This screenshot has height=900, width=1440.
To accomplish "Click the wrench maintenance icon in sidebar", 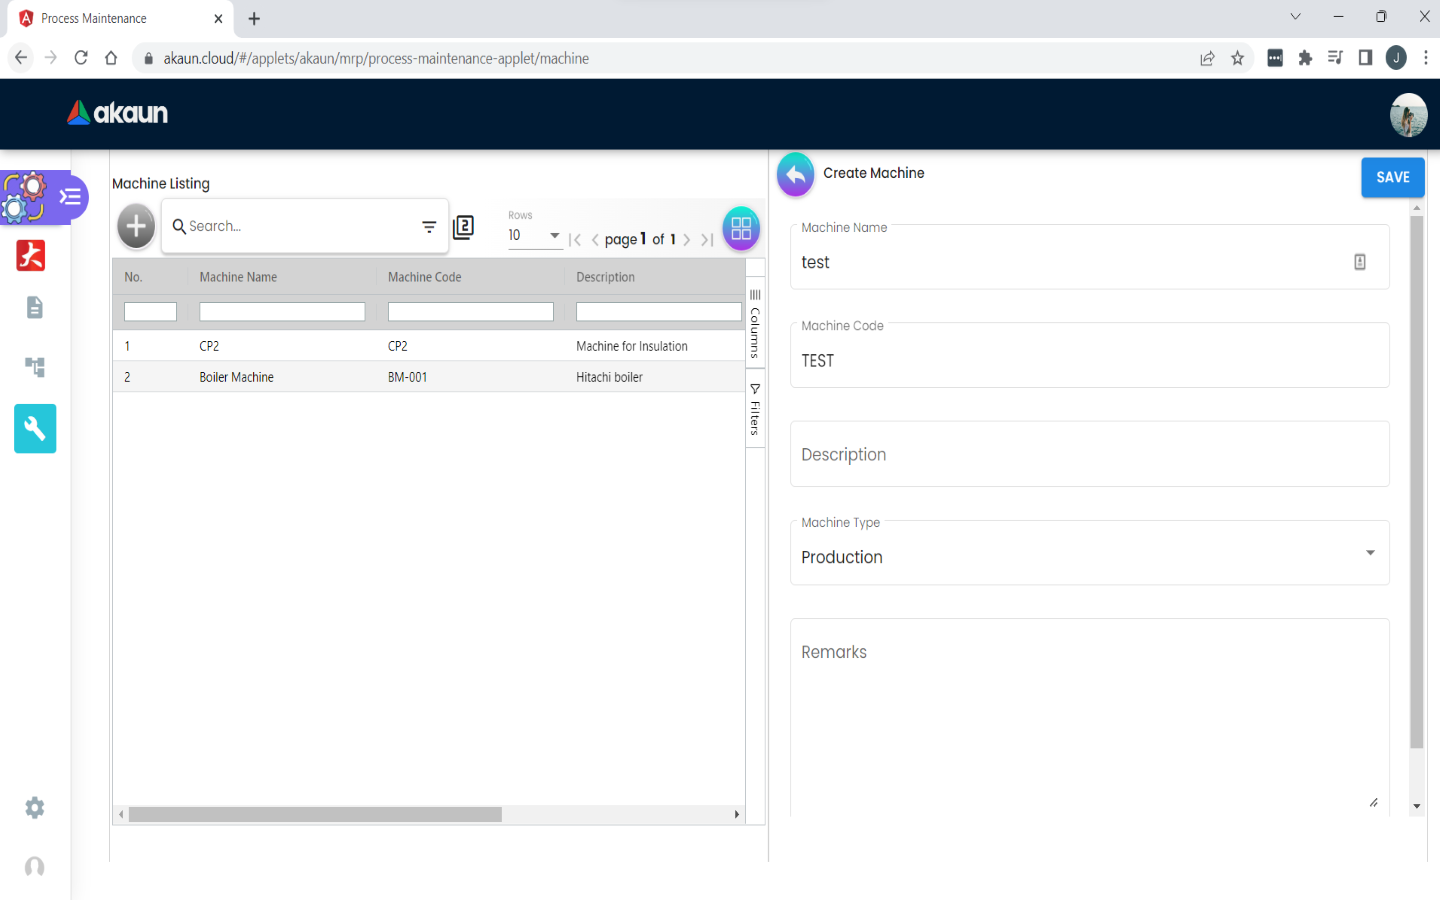I will 35,429.
